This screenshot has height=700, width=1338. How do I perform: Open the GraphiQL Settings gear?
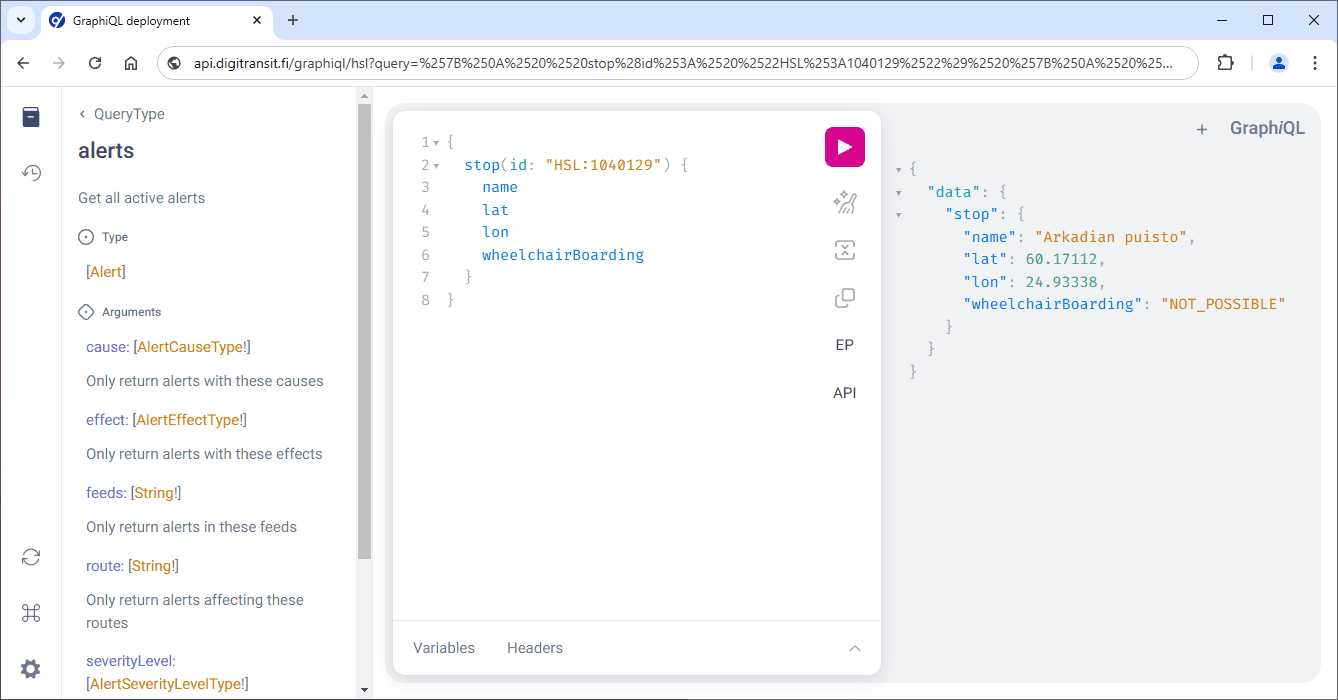(31, 669)
